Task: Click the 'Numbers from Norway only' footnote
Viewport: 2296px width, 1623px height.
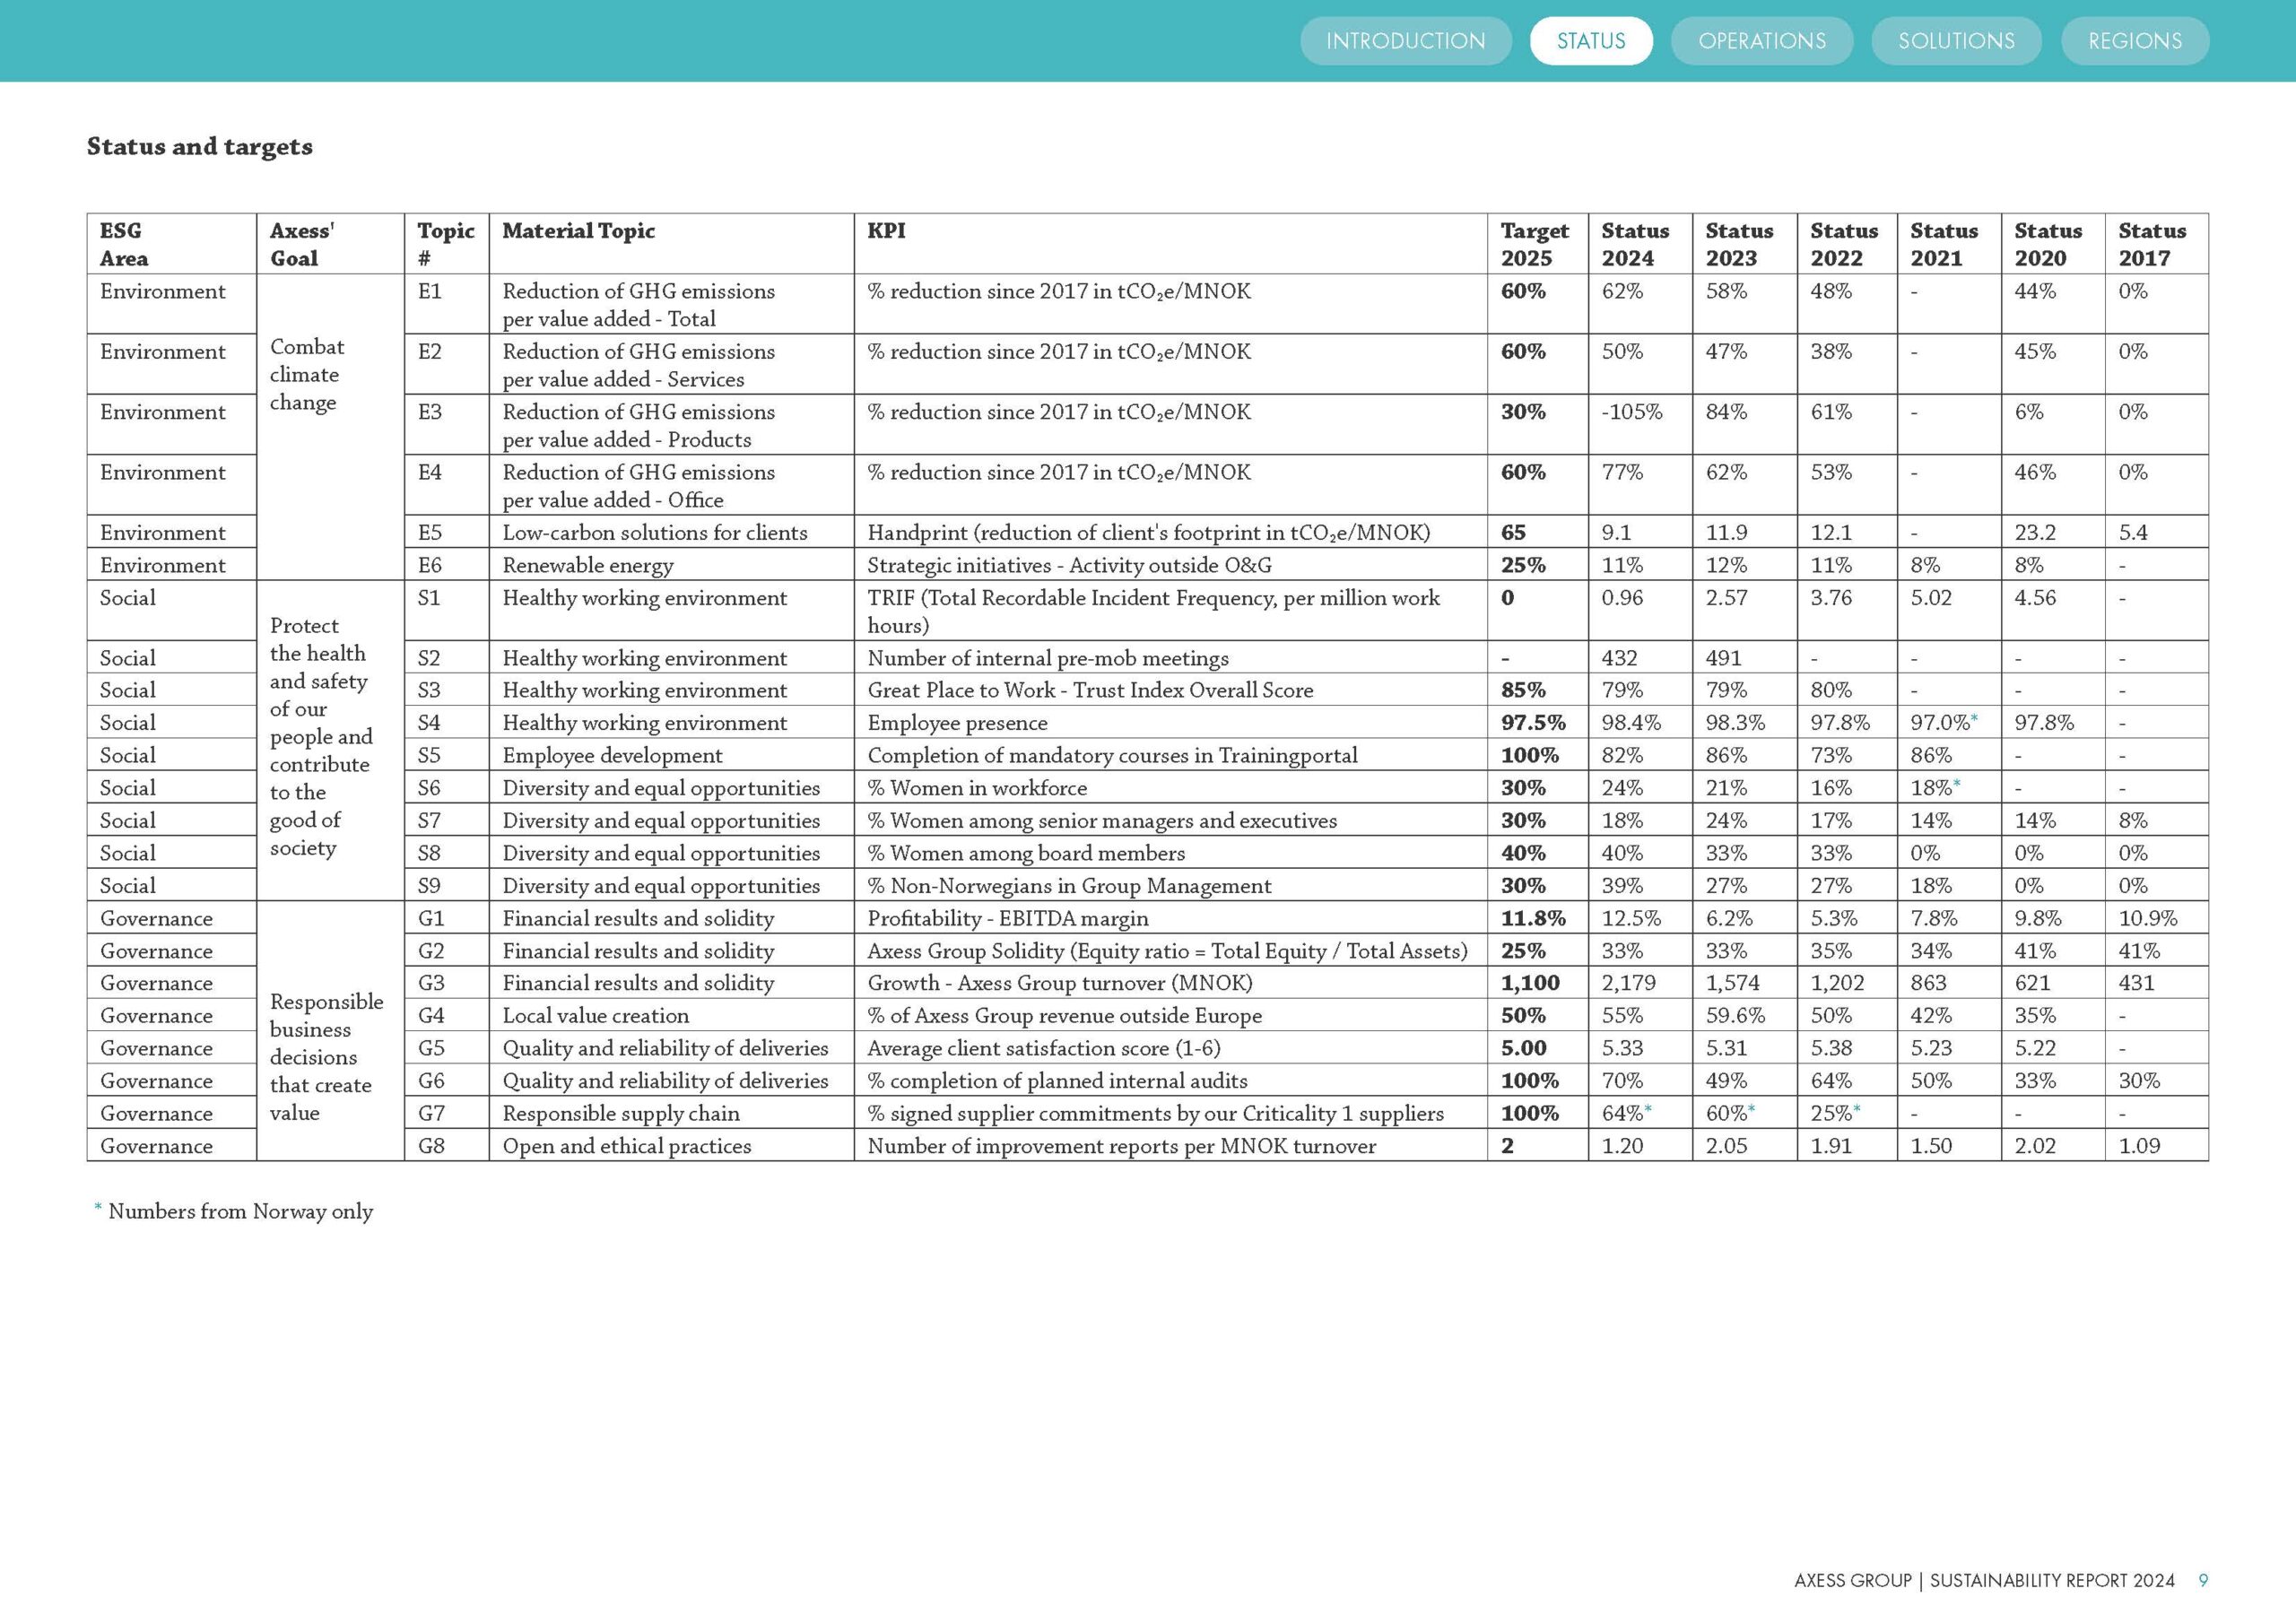Action: click(x=240, y=1211)
